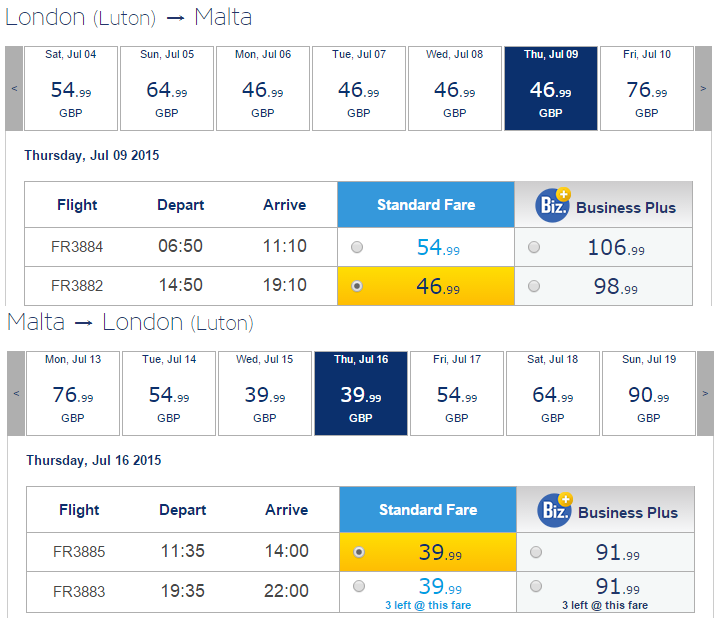Select FR3884 Business Plus 106.99 option
717x623 pixels.
pos(534,247)
